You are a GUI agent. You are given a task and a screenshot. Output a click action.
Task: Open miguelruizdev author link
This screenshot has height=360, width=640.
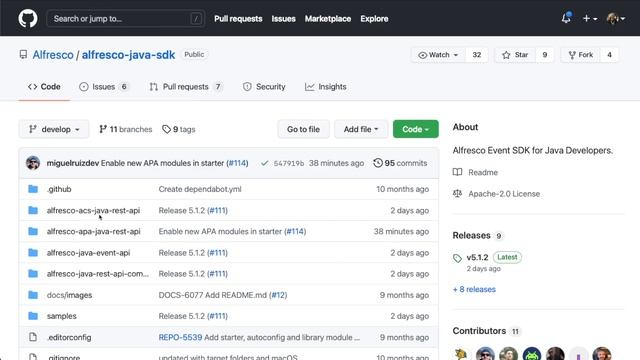tap(73, 163)
